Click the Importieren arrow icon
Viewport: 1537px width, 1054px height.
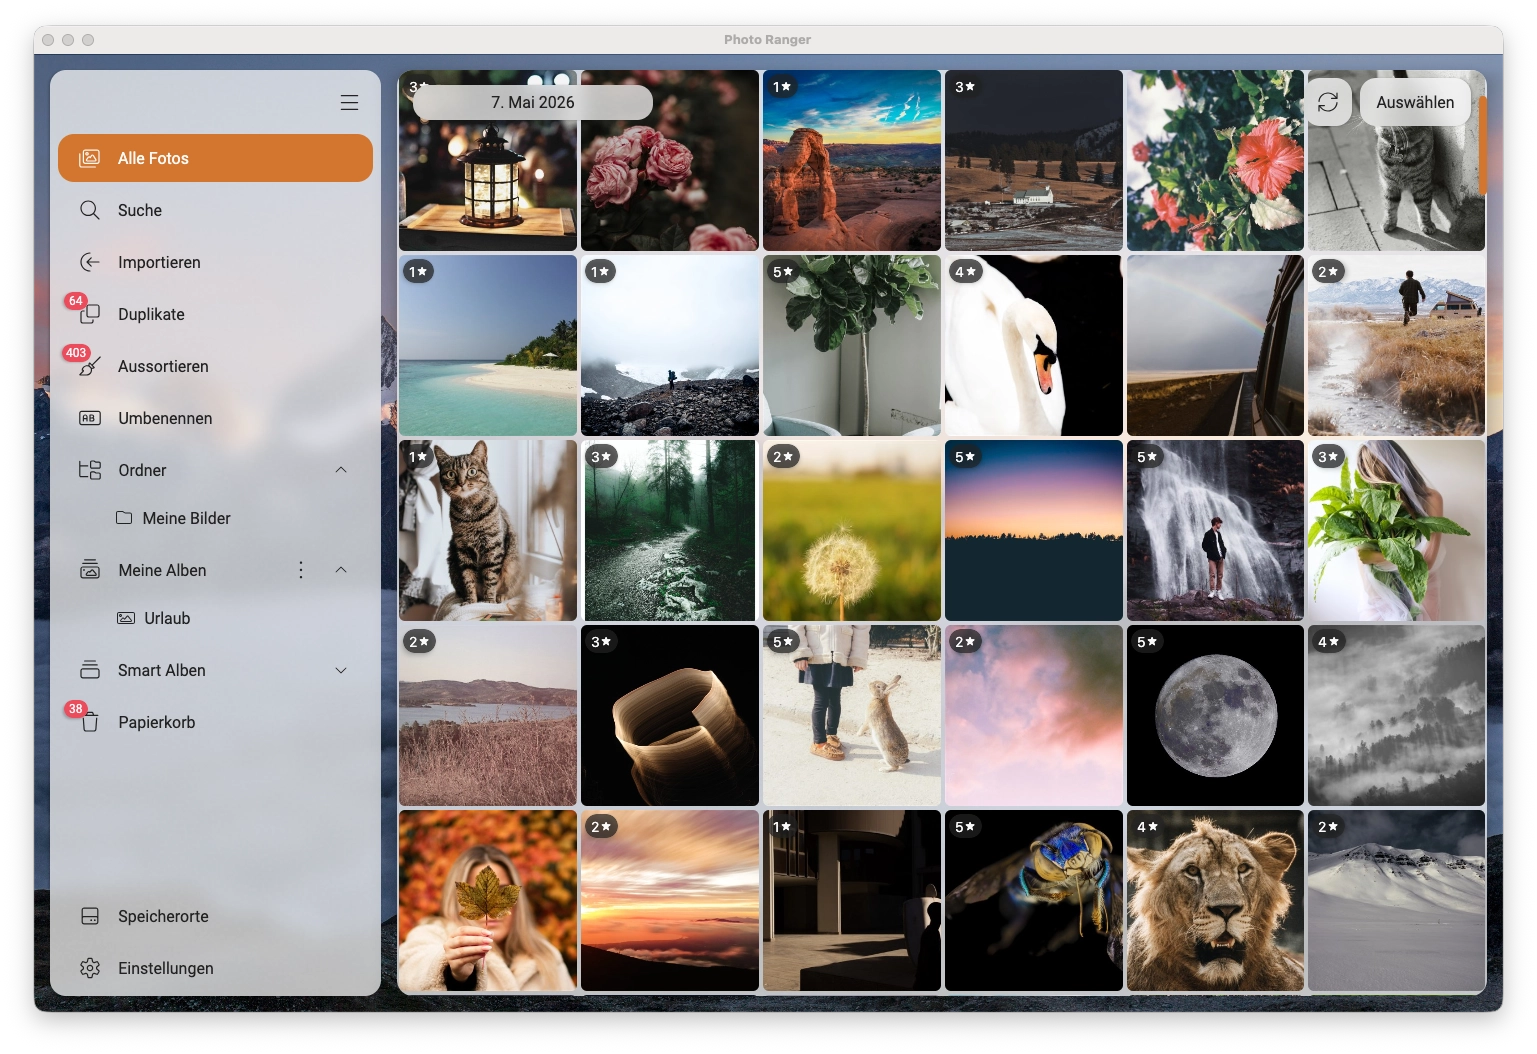click(90, 262)
